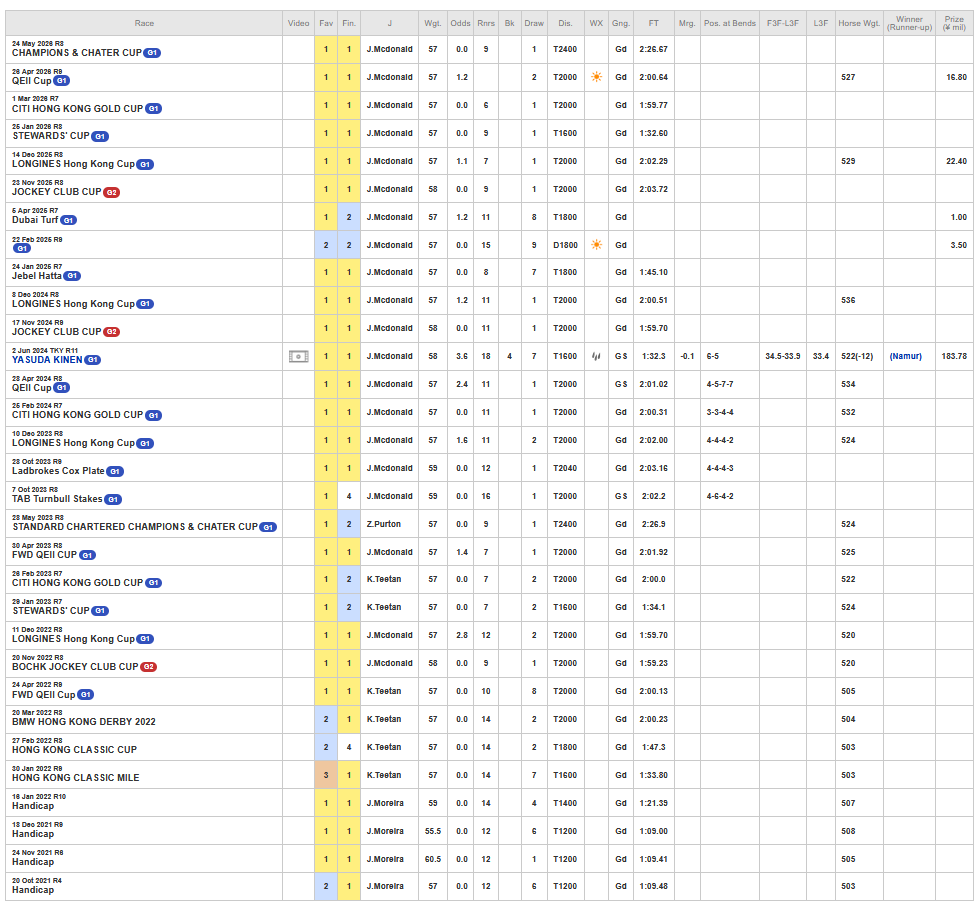Click the finish time 2:26.67
This screenshot has height=907, width=980.
(x=653, y=49)
